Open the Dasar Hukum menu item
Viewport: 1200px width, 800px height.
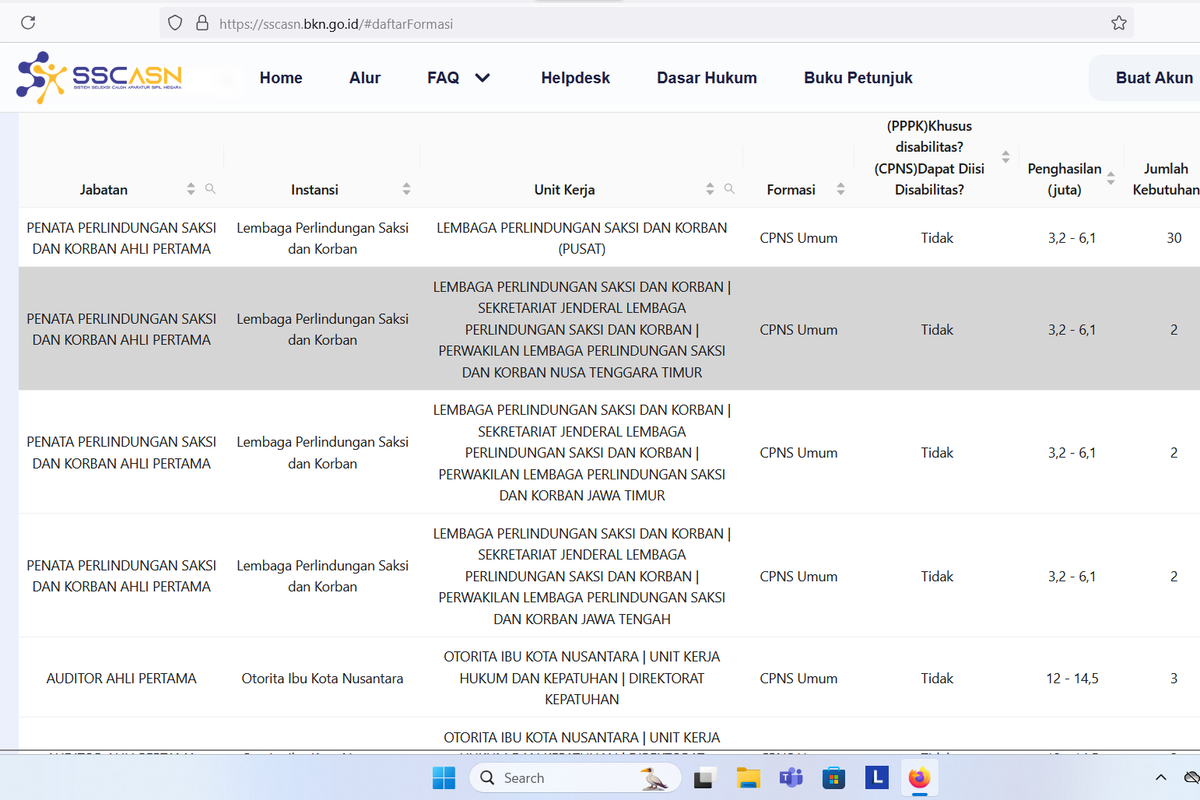[706, 78]
